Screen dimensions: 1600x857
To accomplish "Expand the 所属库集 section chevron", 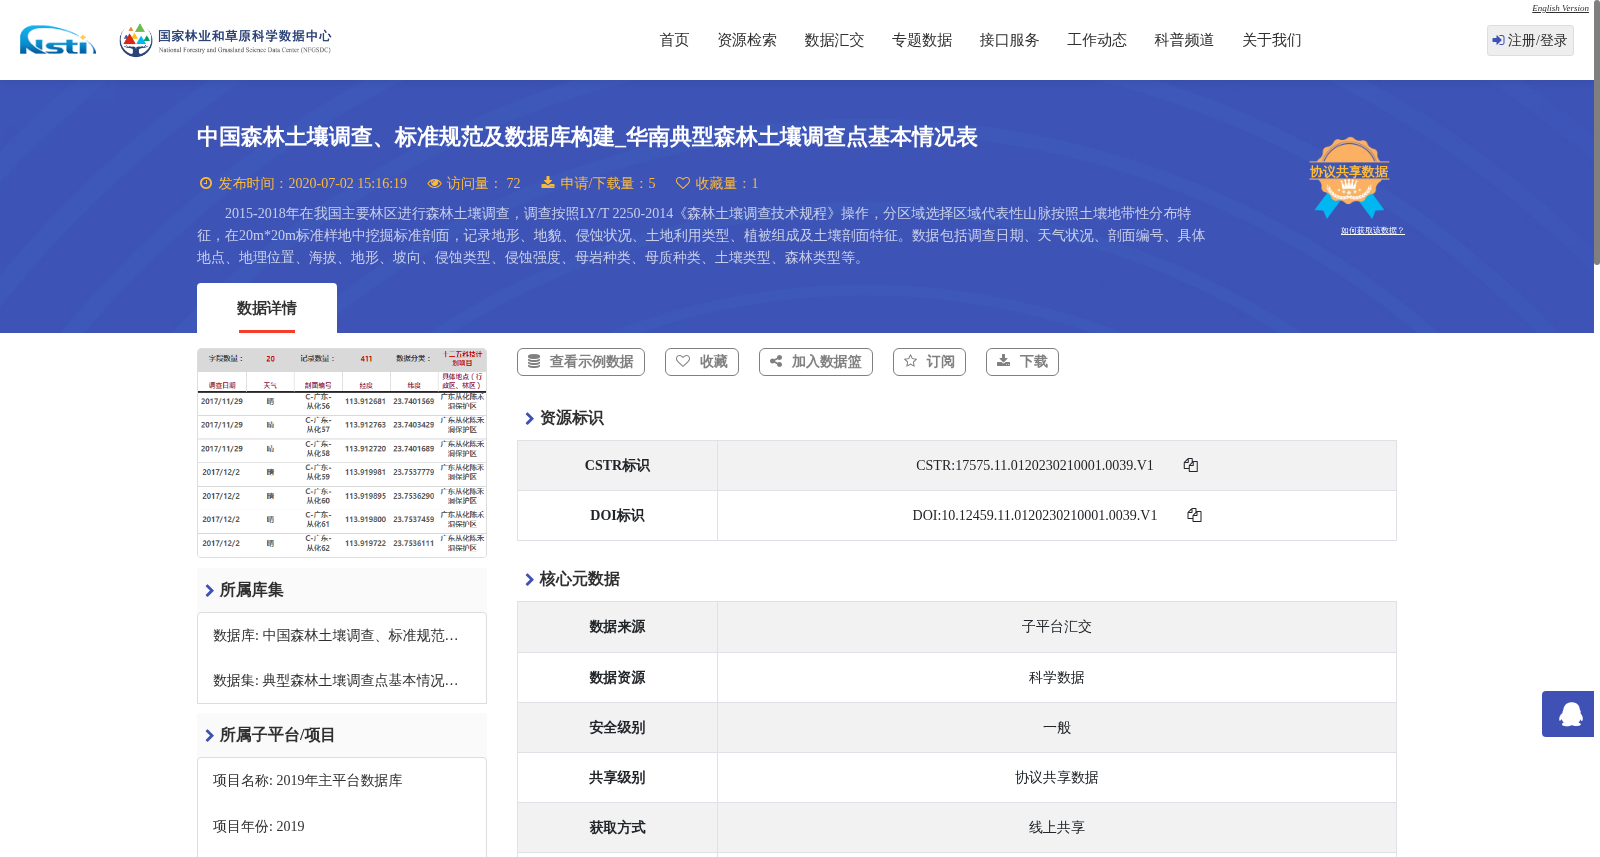I will tap(209, 590).
